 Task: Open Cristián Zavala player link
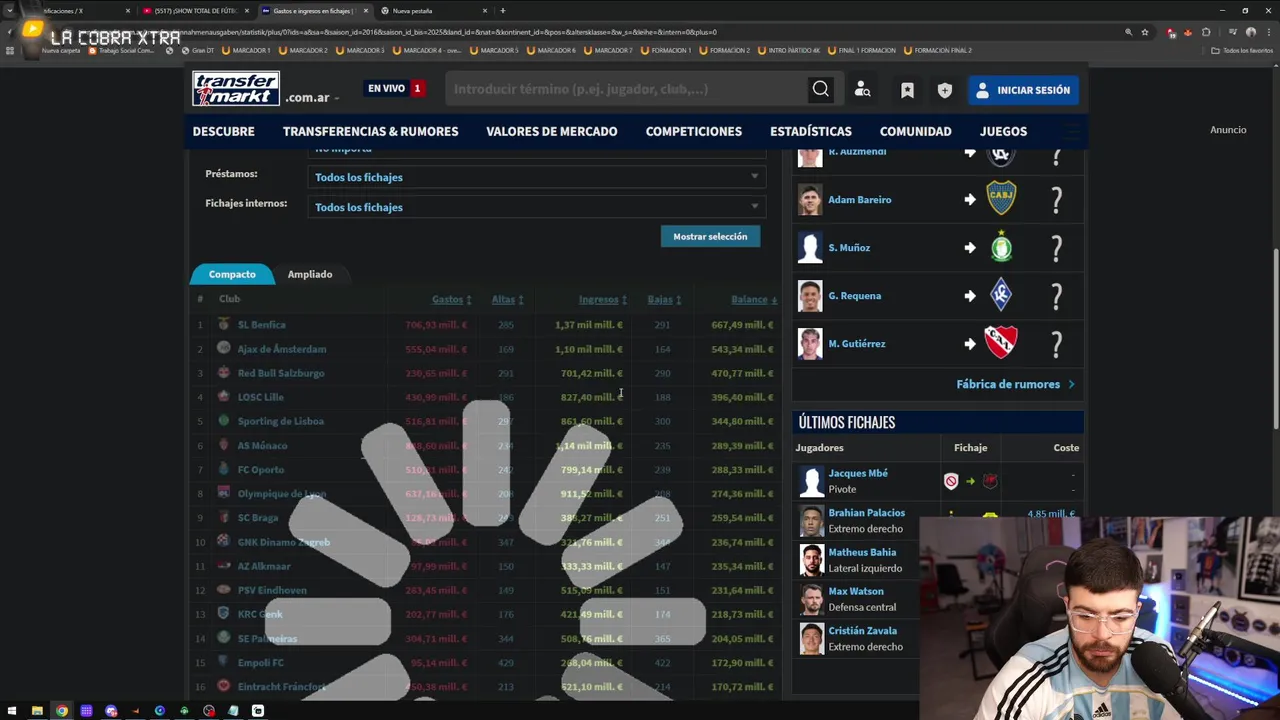point(862,630)
